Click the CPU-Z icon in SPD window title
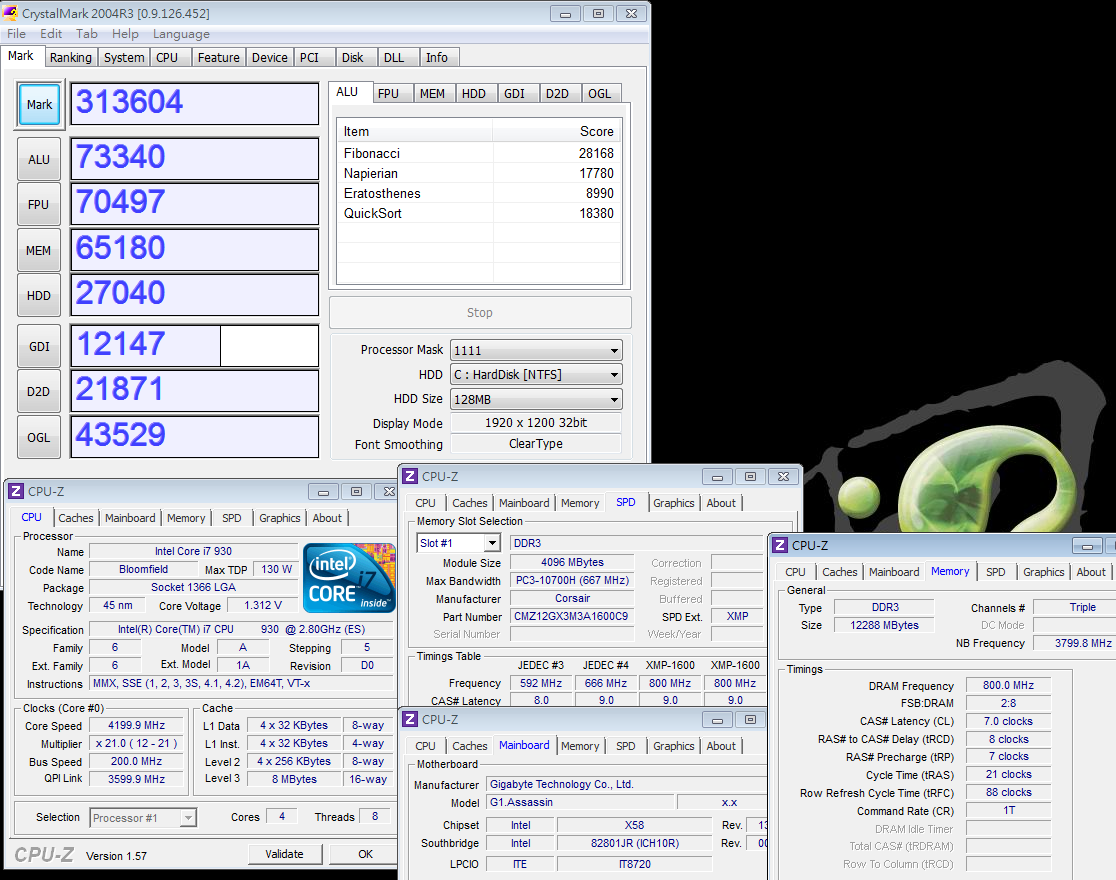 [x=409, y=477]
